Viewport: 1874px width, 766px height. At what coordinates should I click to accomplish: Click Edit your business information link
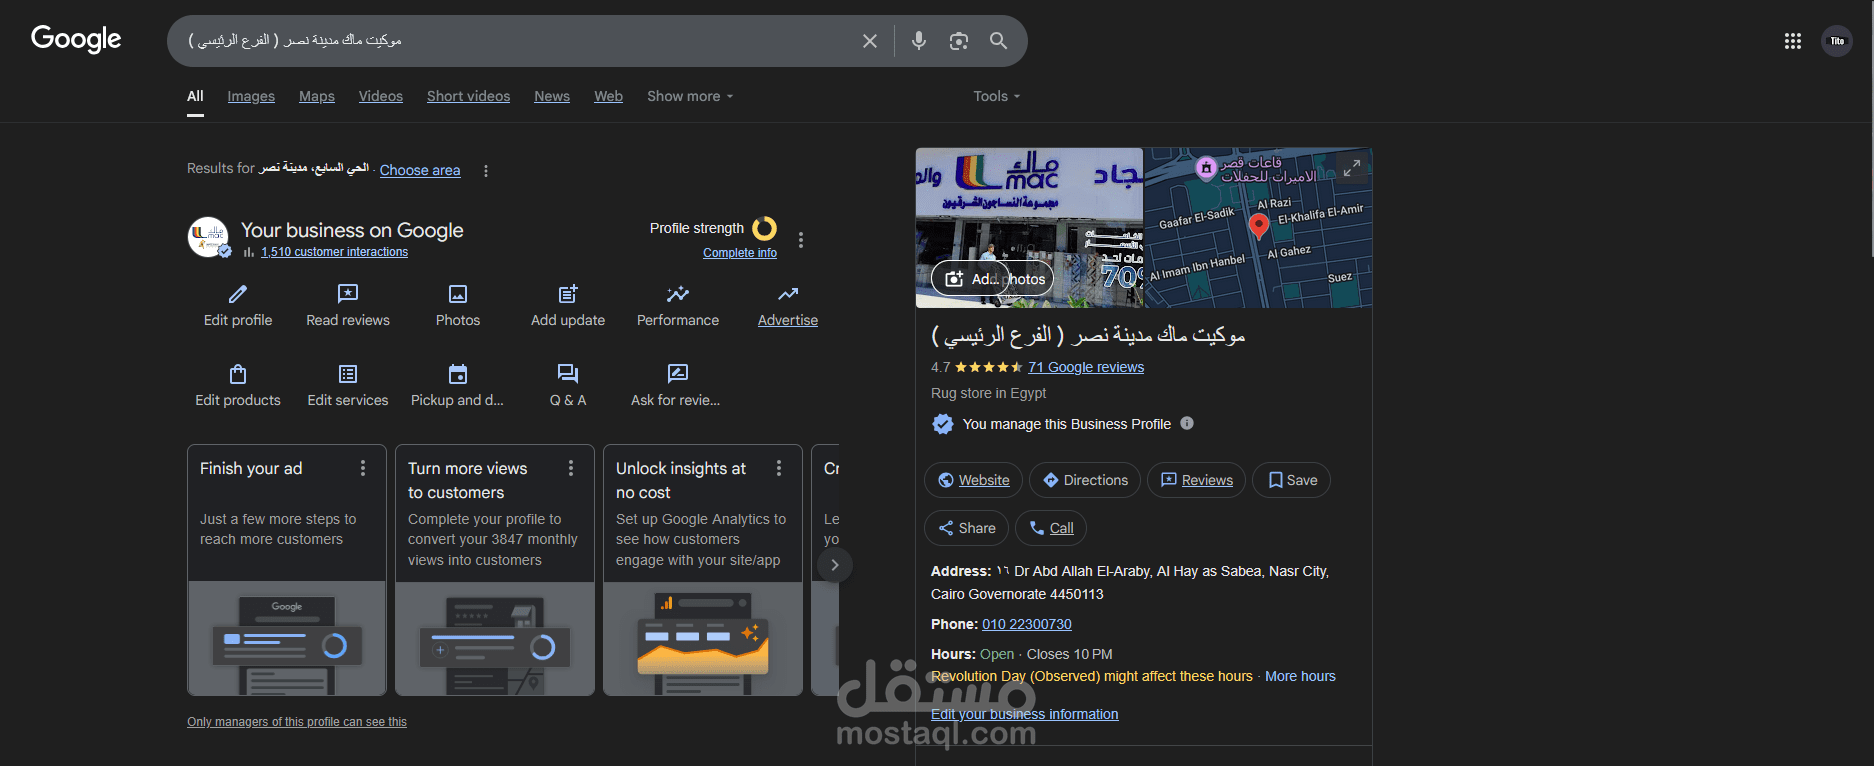[x=1025, y=714]
